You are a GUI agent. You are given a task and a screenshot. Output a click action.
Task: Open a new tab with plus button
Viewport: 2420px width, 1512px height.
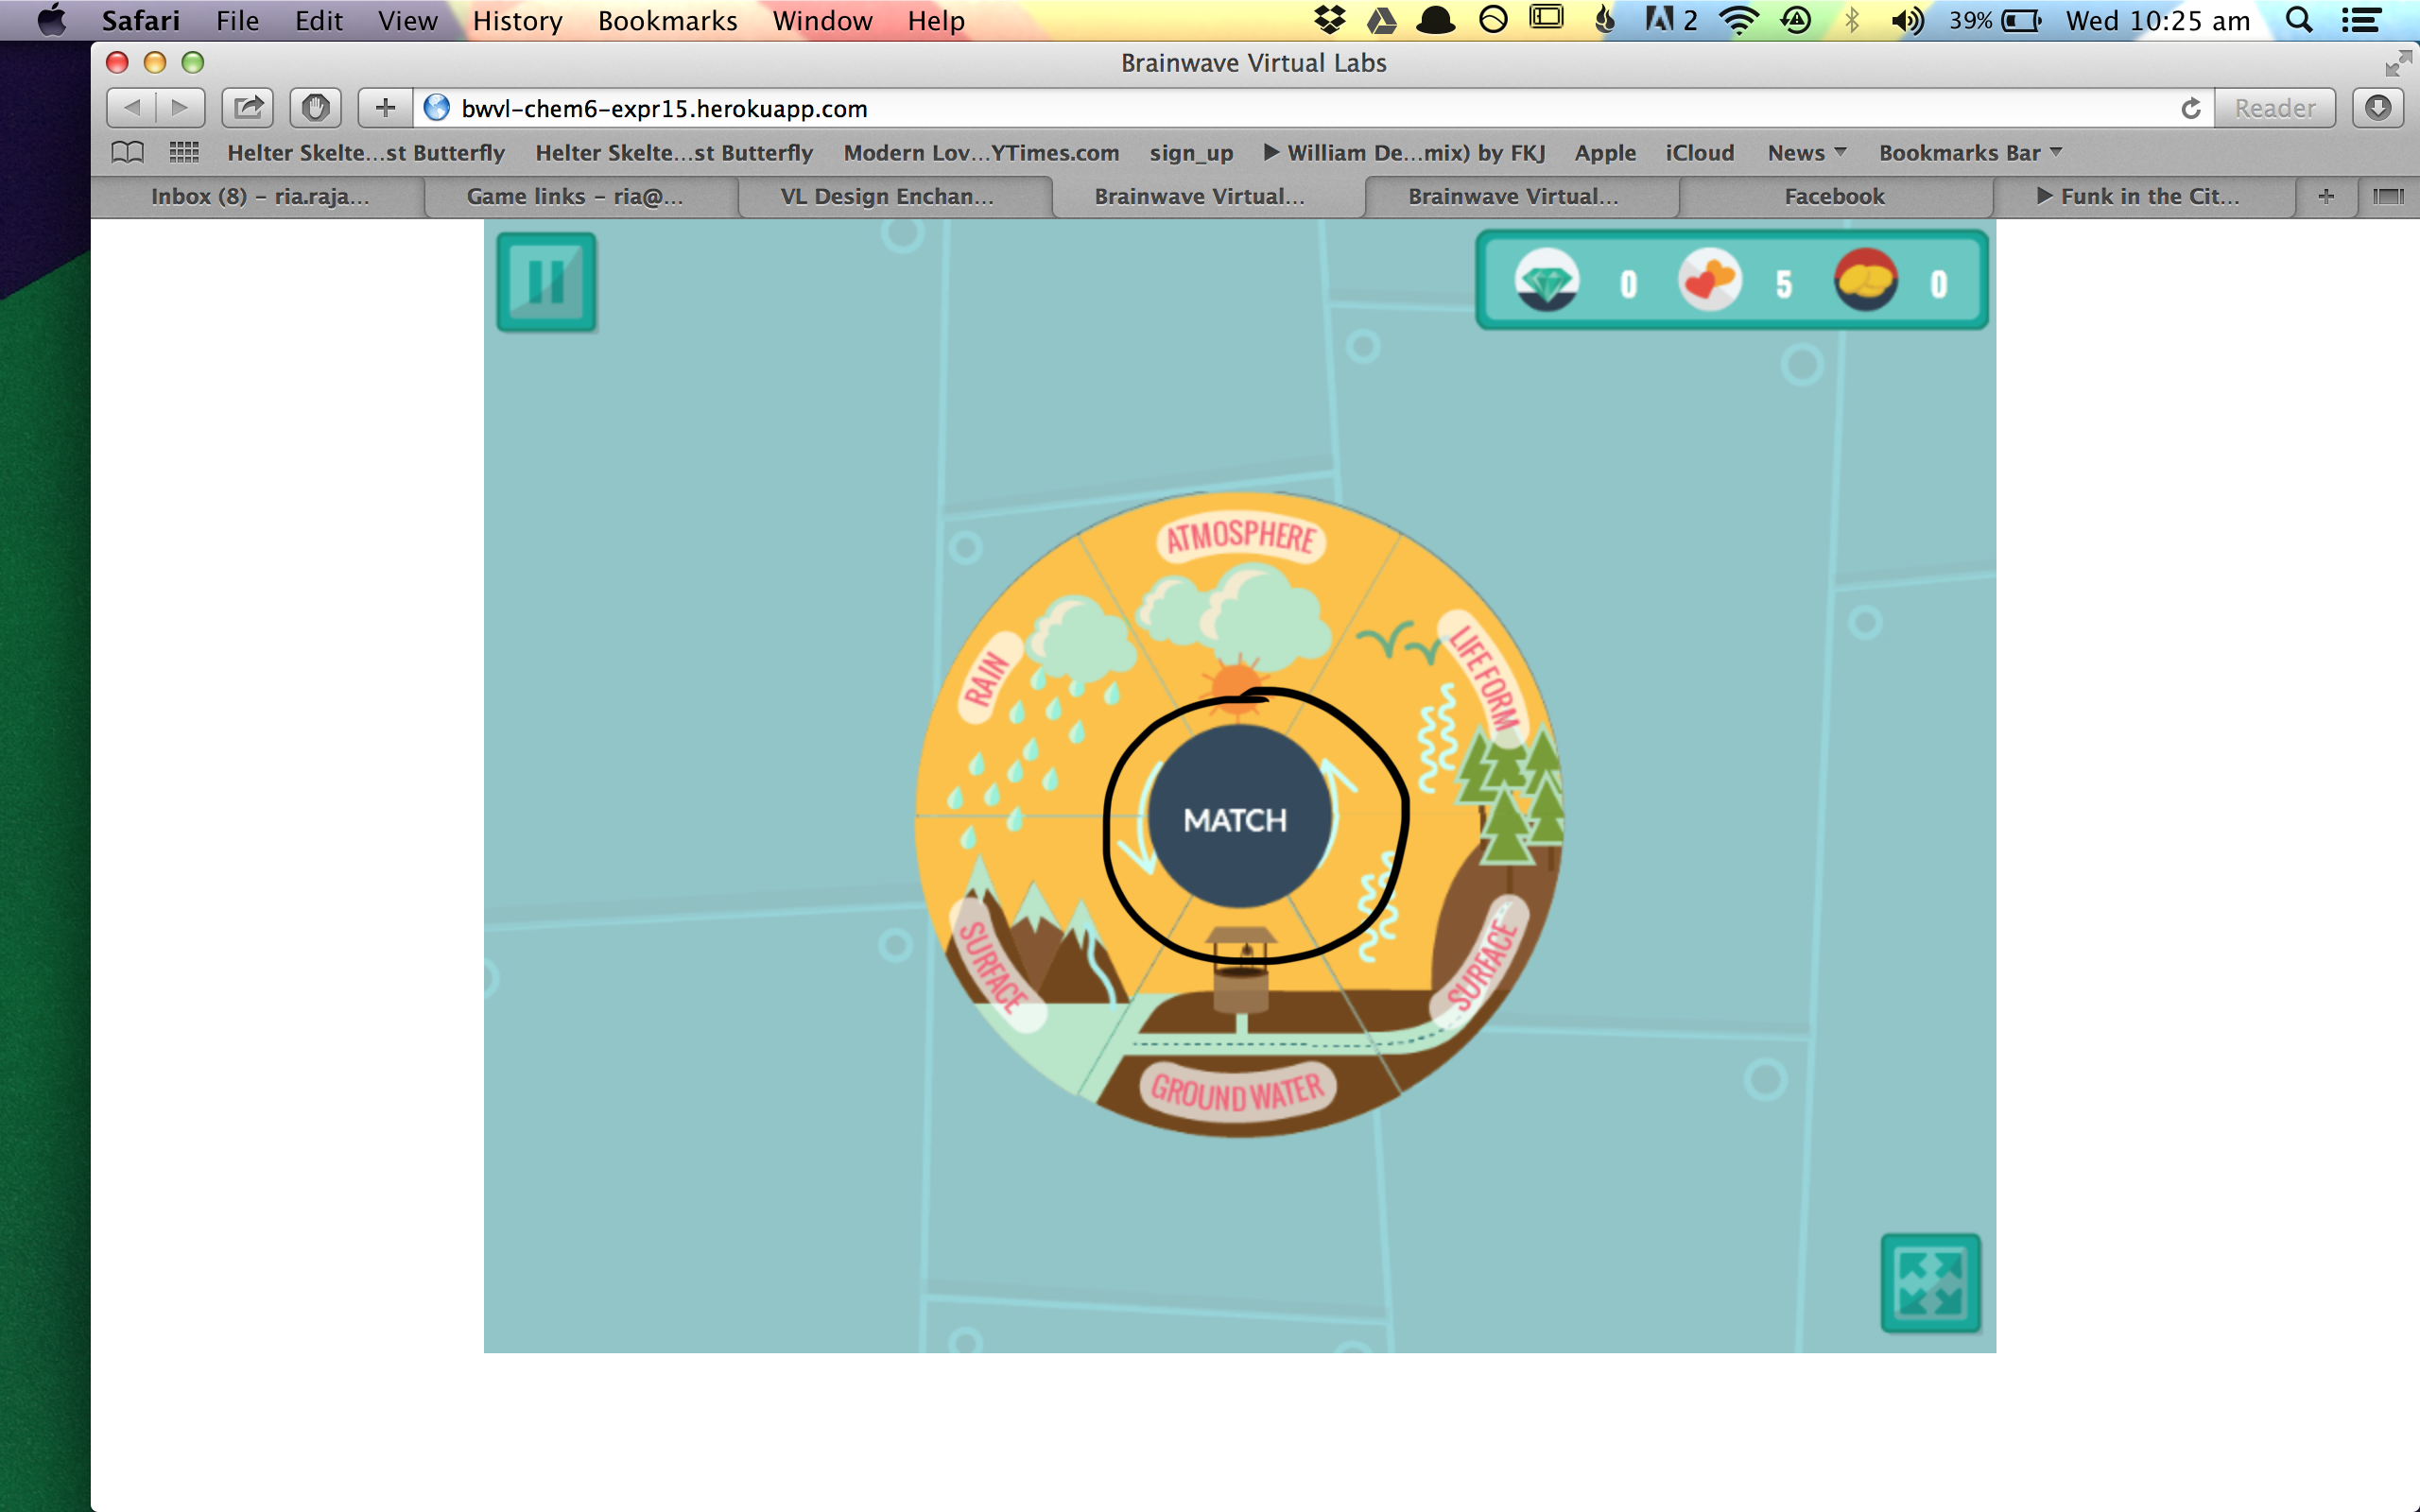pos(2326,197)
